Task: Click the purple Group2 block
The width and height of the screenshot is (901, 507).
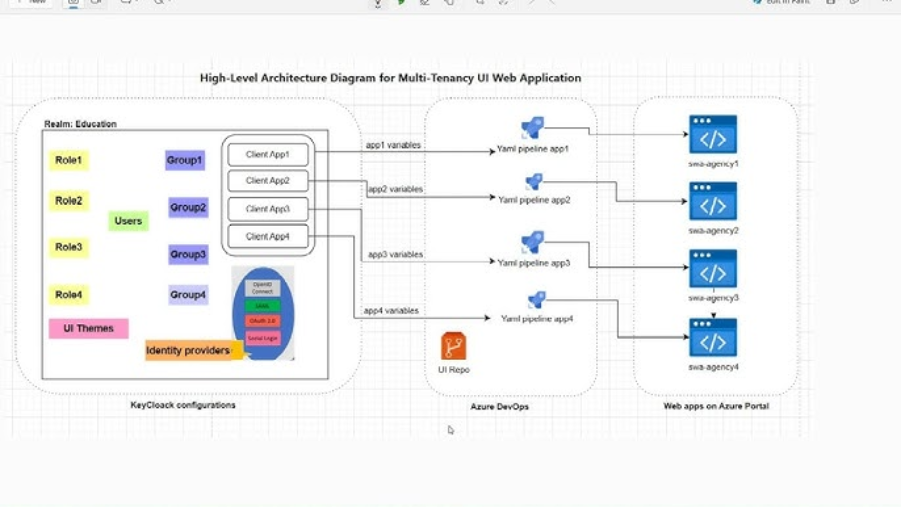Action: 188,208
